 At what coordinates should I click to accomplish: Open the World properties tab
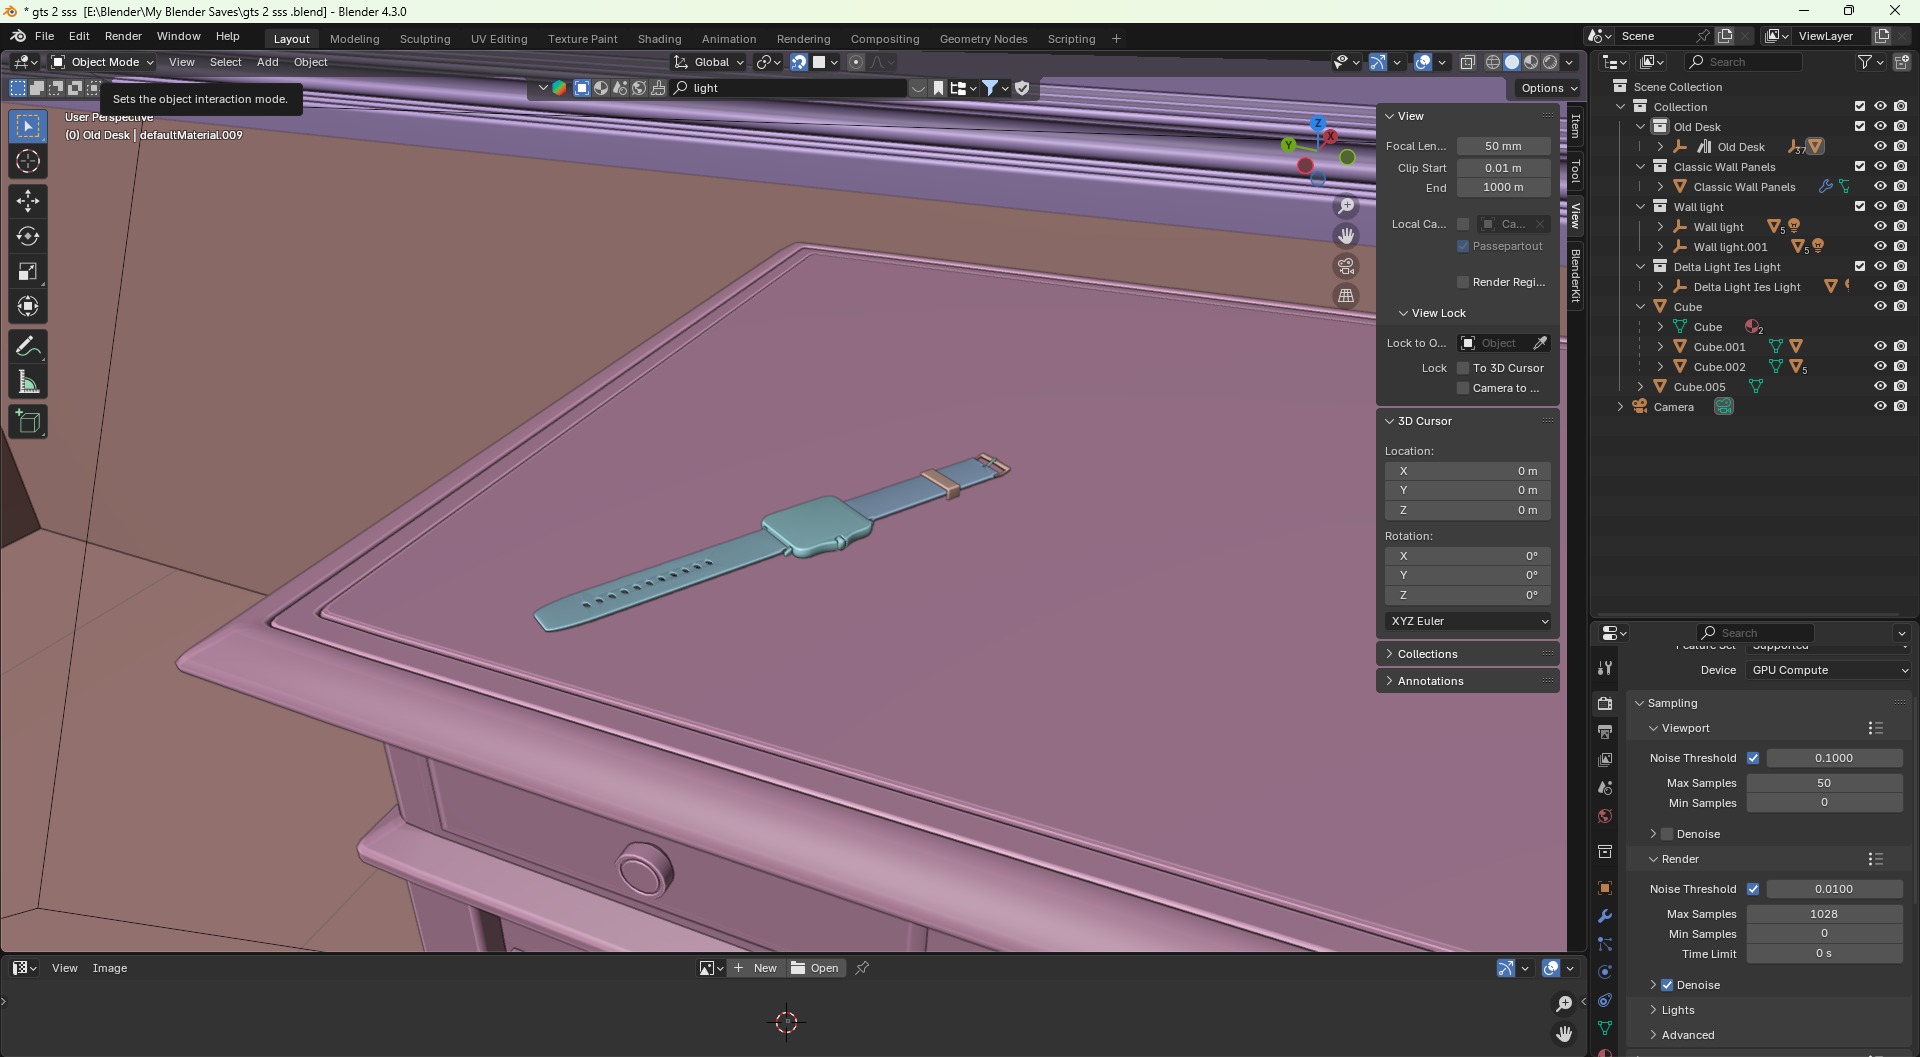coord(1605,816)
